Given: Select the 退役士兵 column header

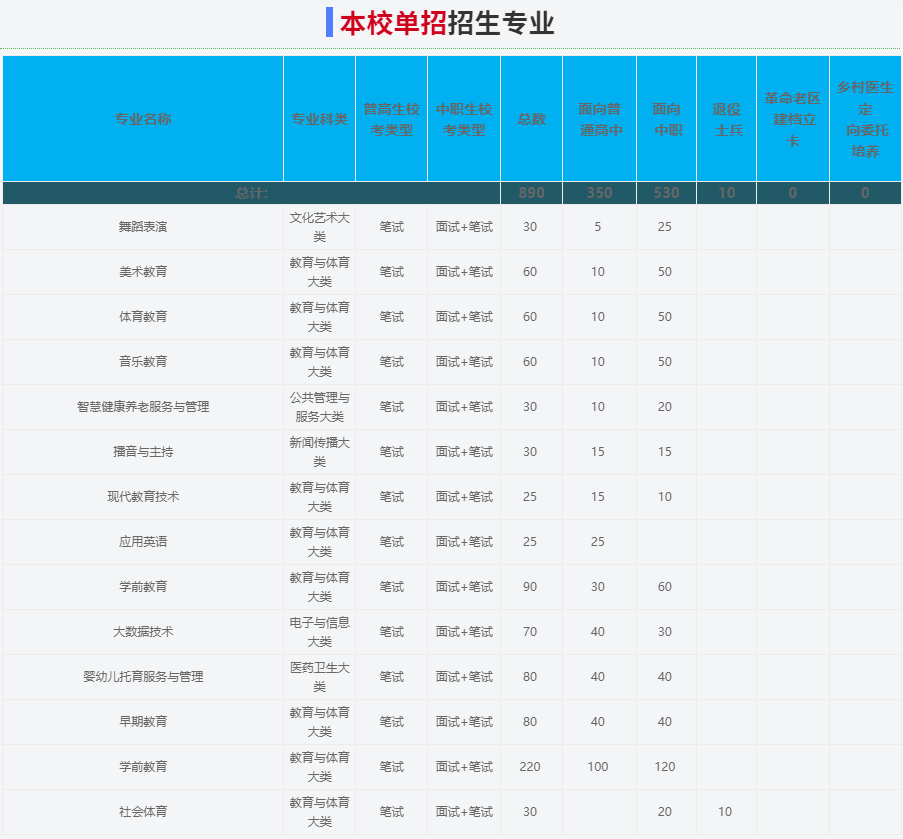Looking at the screenshot, I should tap(727, 119).
